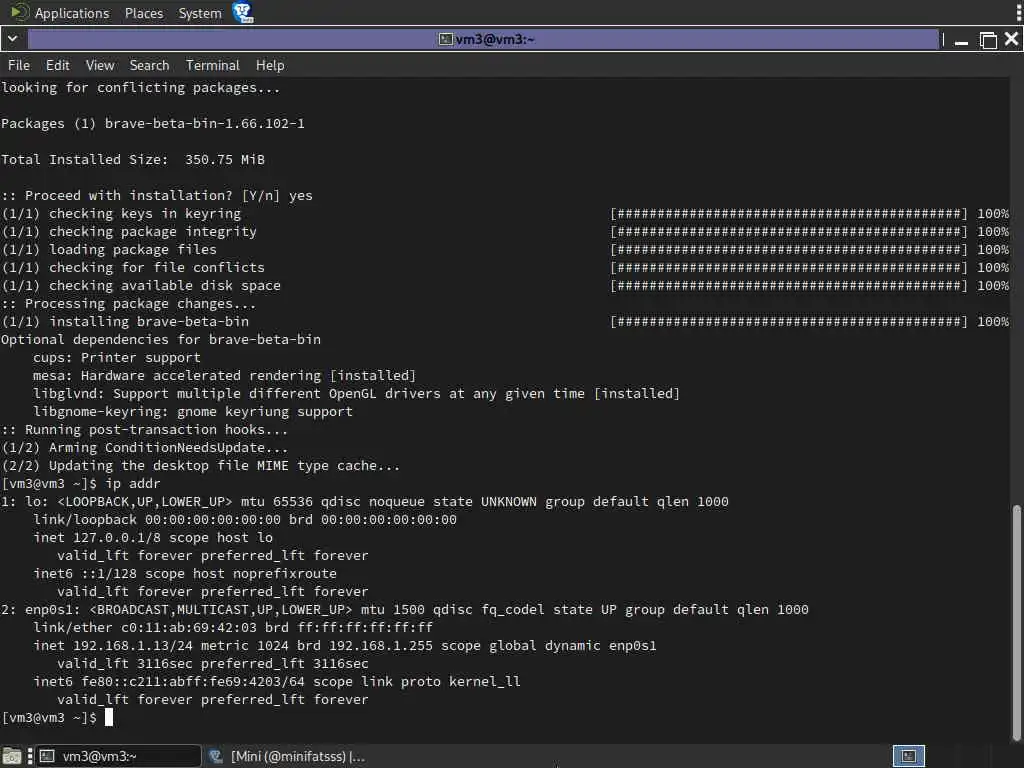Click the 'ip addr' command text
Screen dimensions: 1024x768
click(x=133, y=483)
